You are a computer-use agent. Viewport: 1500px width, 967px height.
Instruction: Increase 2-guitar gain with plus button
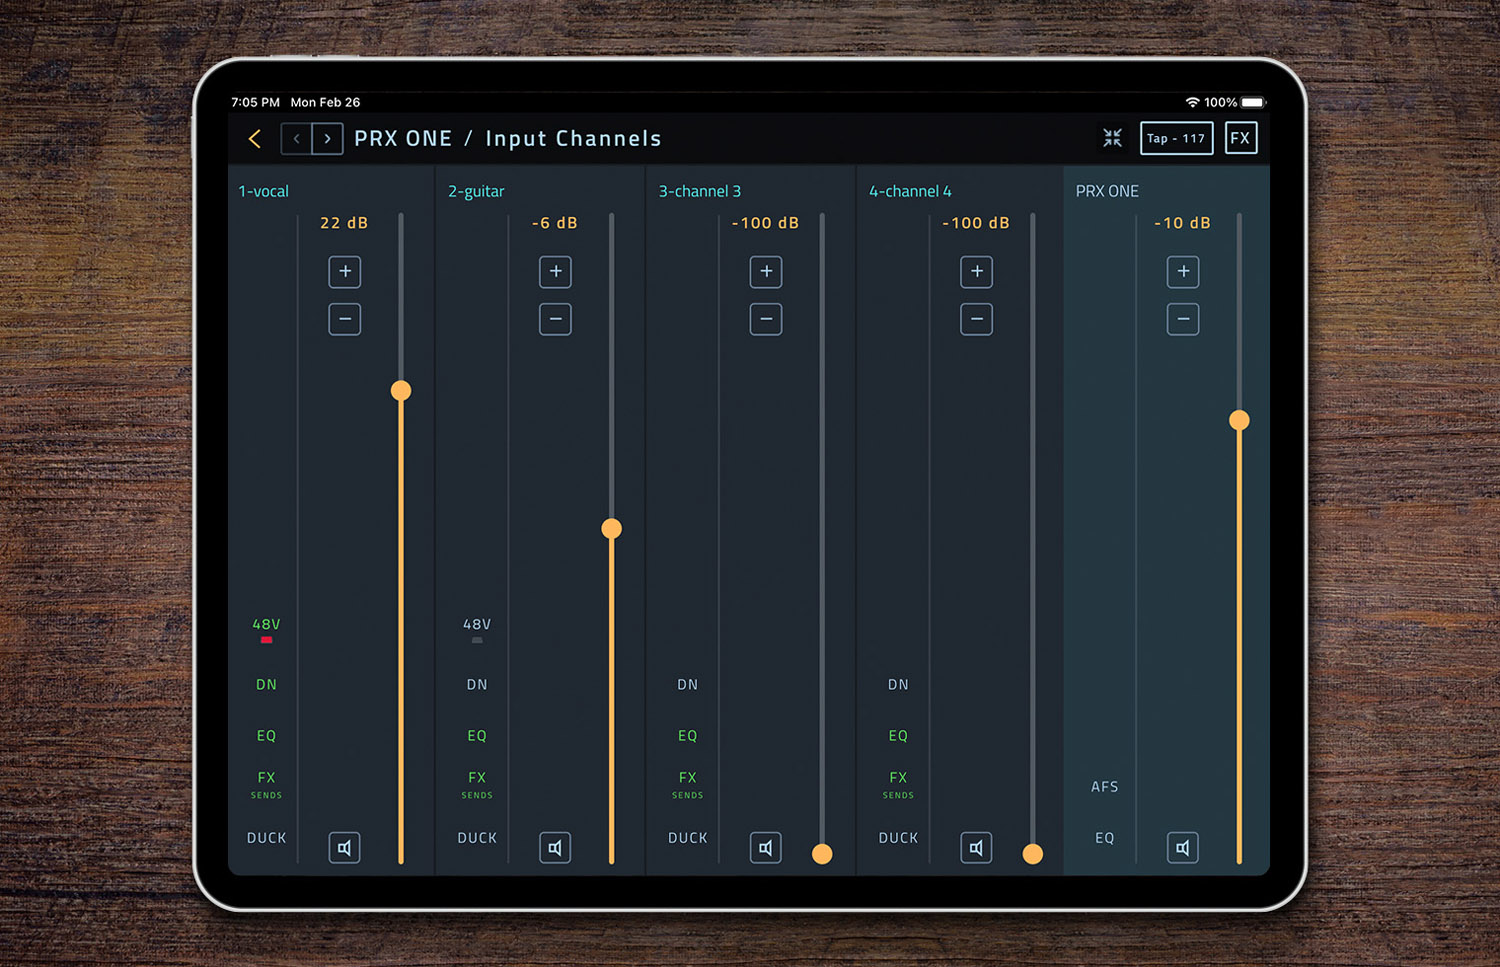click(x=555, y=271)
